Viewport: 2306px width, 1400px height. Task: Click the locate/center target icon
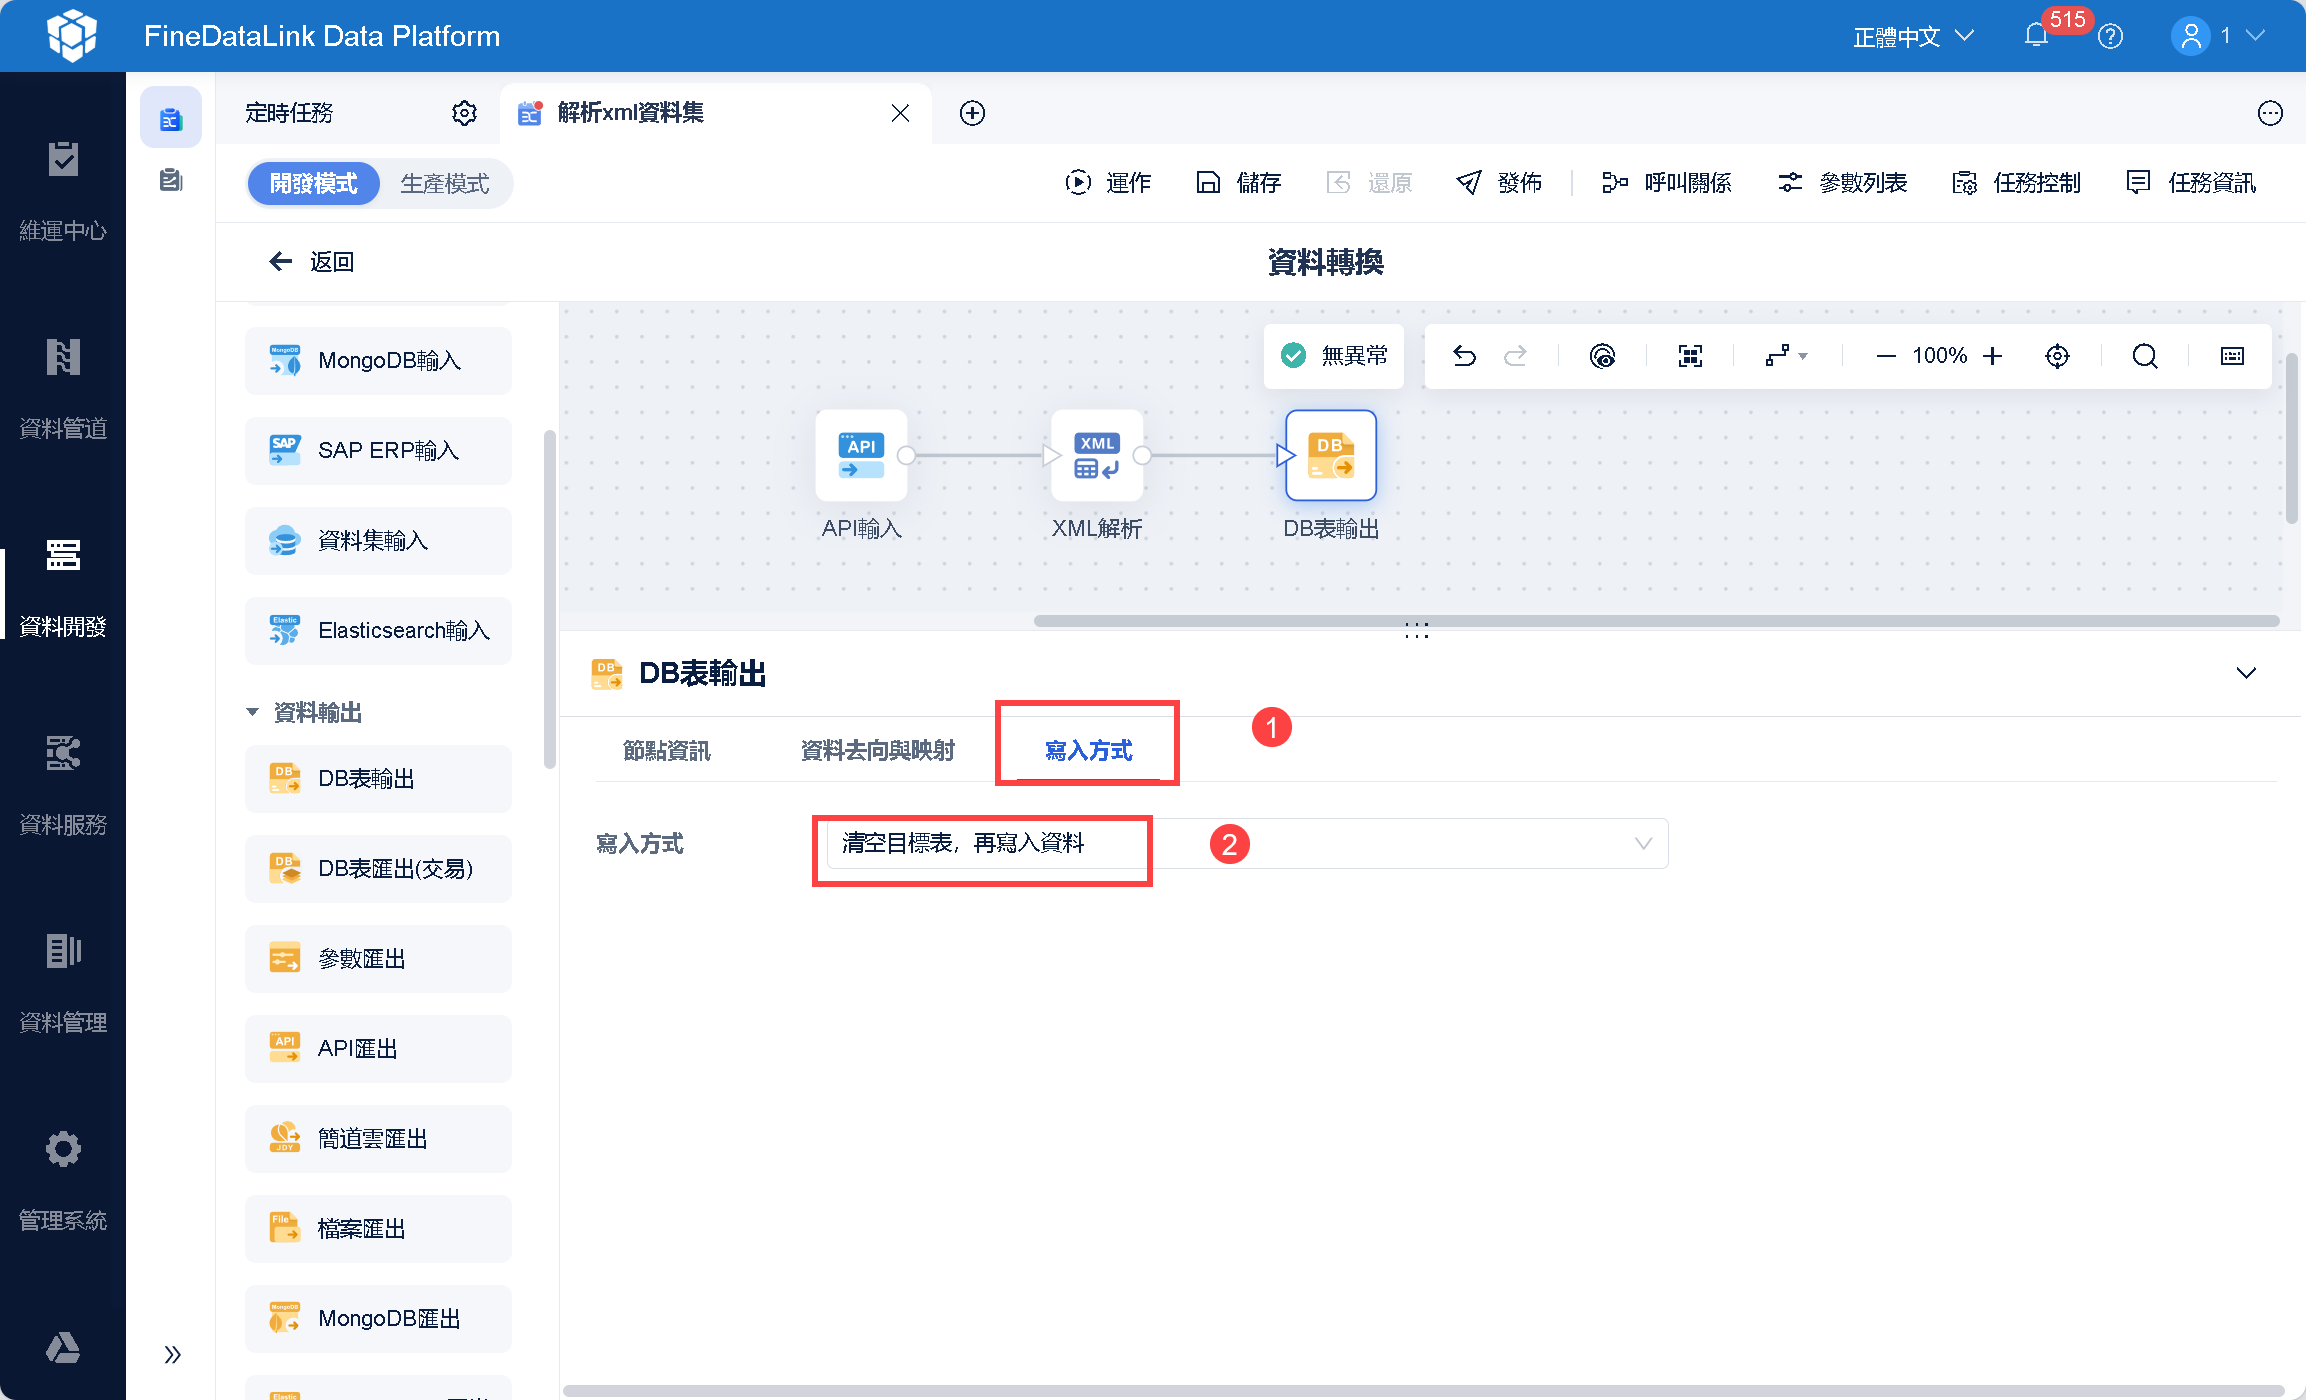[2057, 356]
